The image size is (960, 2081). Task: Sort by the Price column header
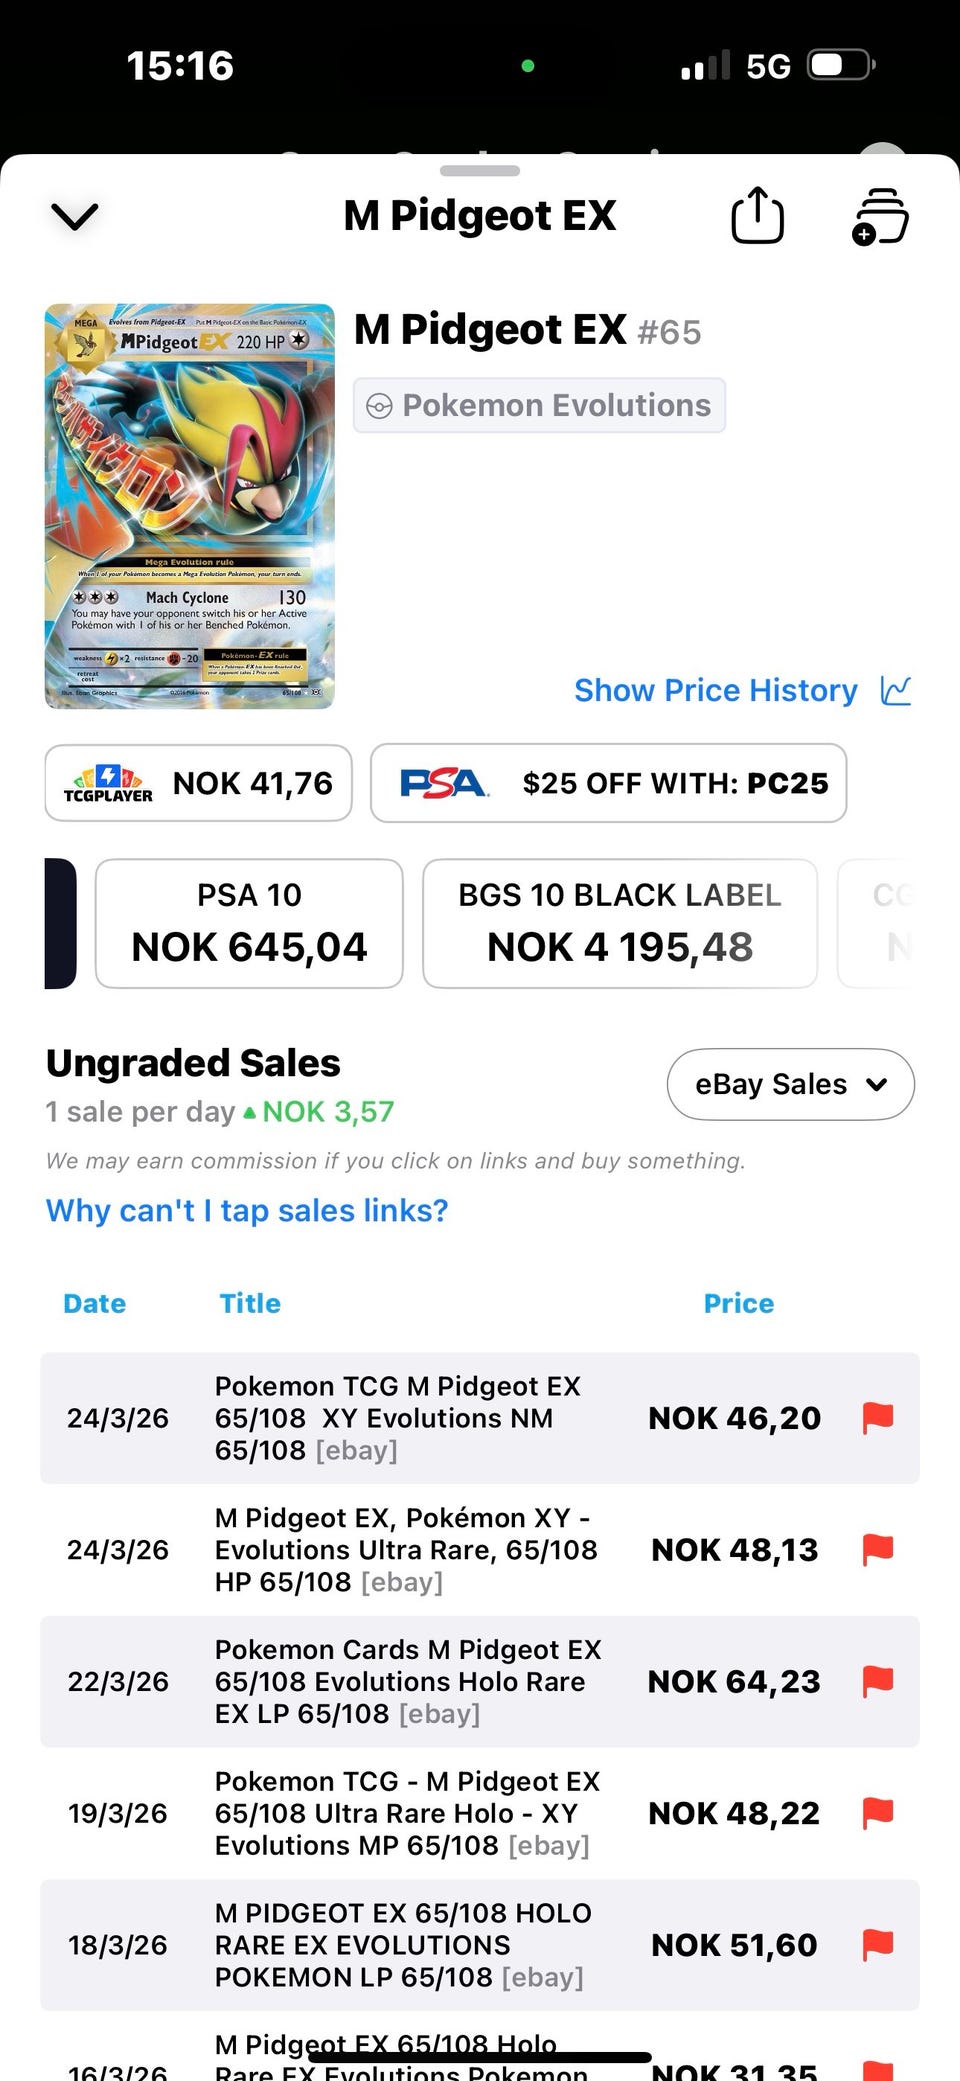[738, 1303]
